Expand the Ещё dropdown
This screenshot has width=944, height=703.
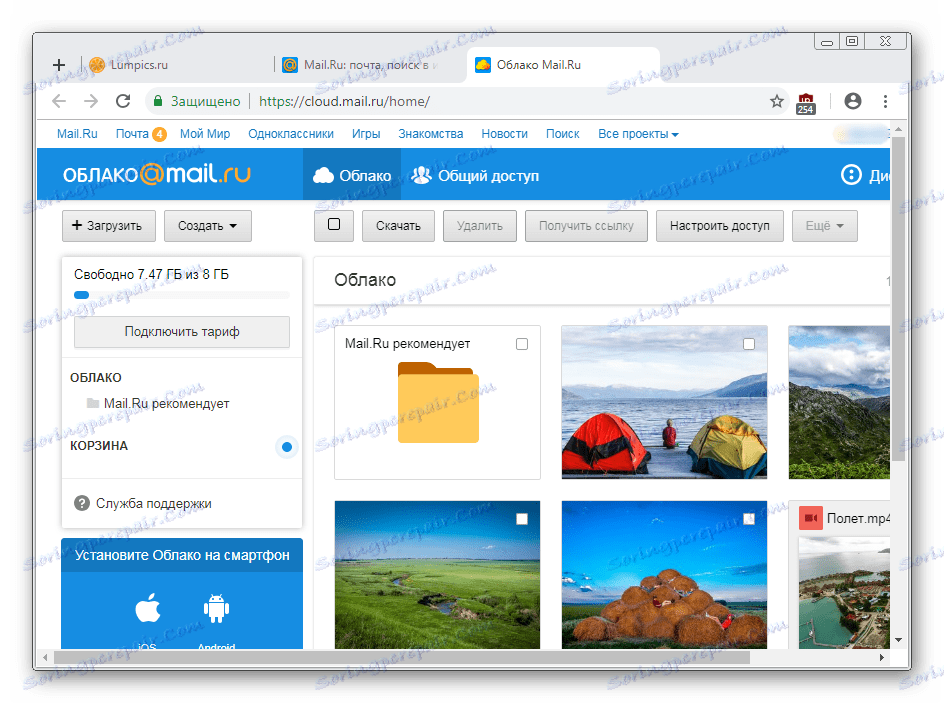(824, 226)
